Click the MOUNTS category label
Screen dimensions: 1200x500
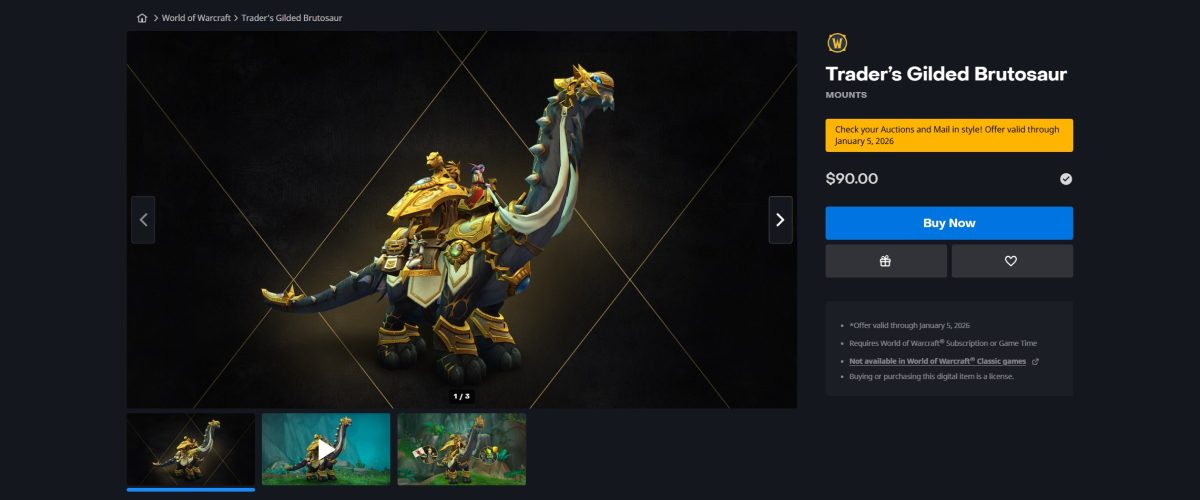click(x=846, y=96)
